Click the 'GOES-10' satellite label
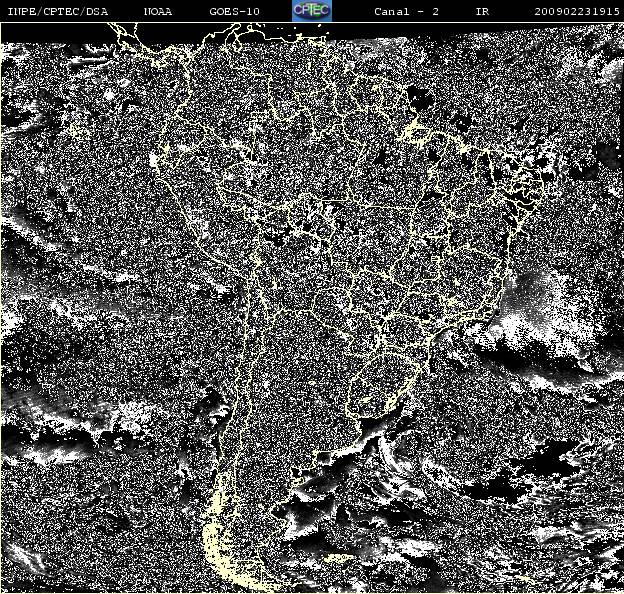This screenshot has width=624, height=594. [234, 11]
